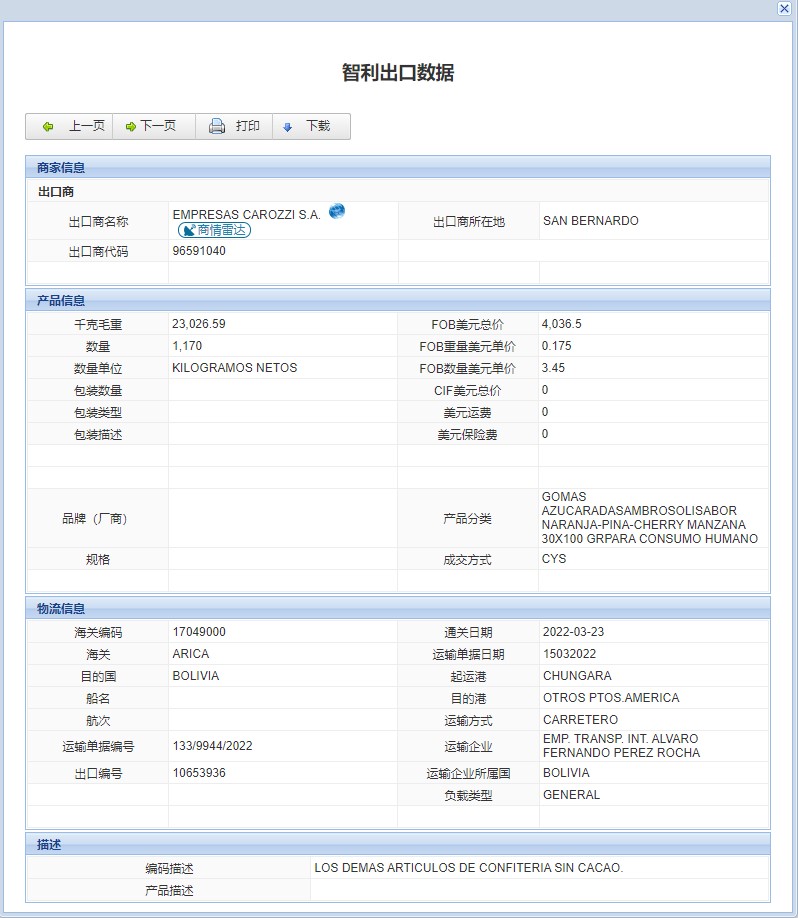798x918 pixels.
Task: Select FOB quantity unit price 3.45
Action: 553,368
